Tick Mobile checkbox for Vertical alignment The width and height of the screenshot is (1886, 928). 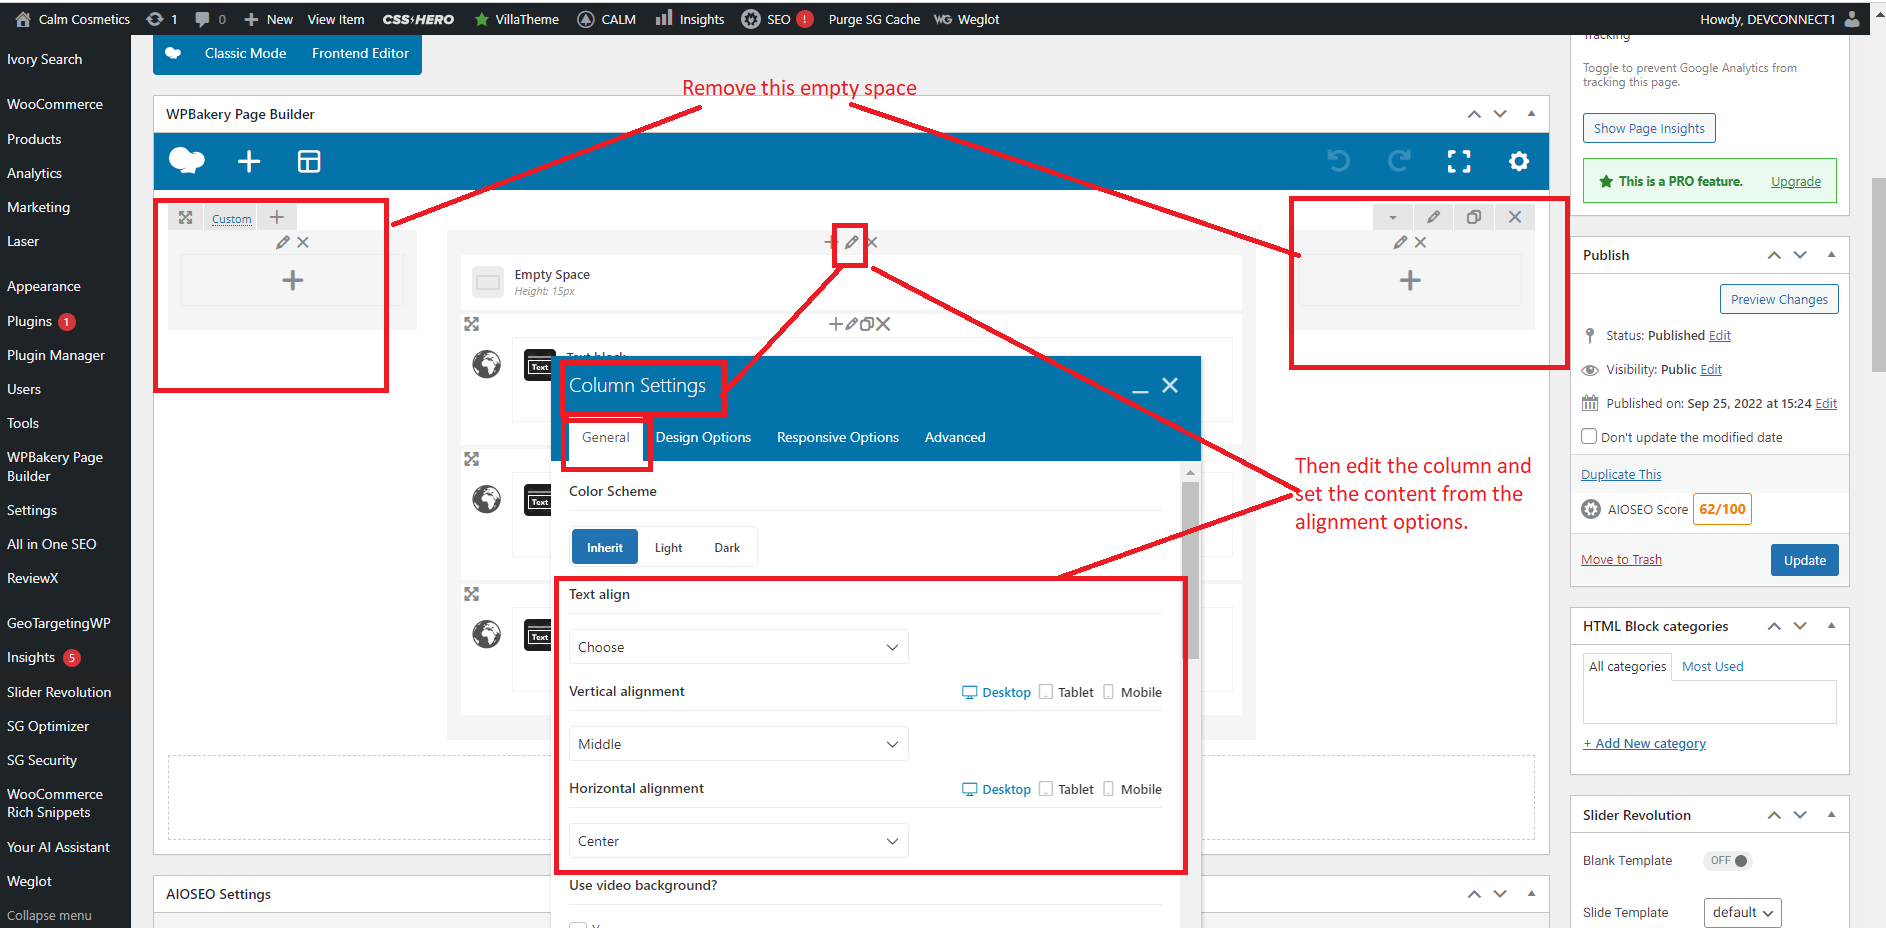pos(1108,692)
